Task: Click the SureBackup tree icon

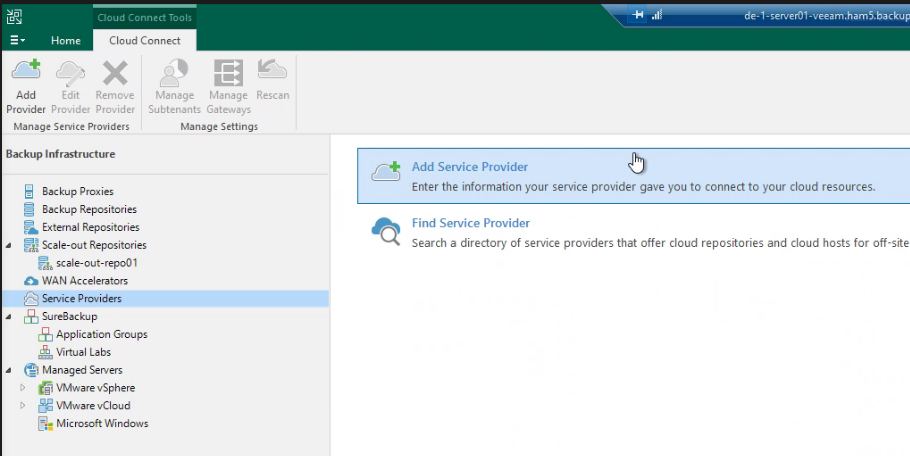Action: [31, 317]
